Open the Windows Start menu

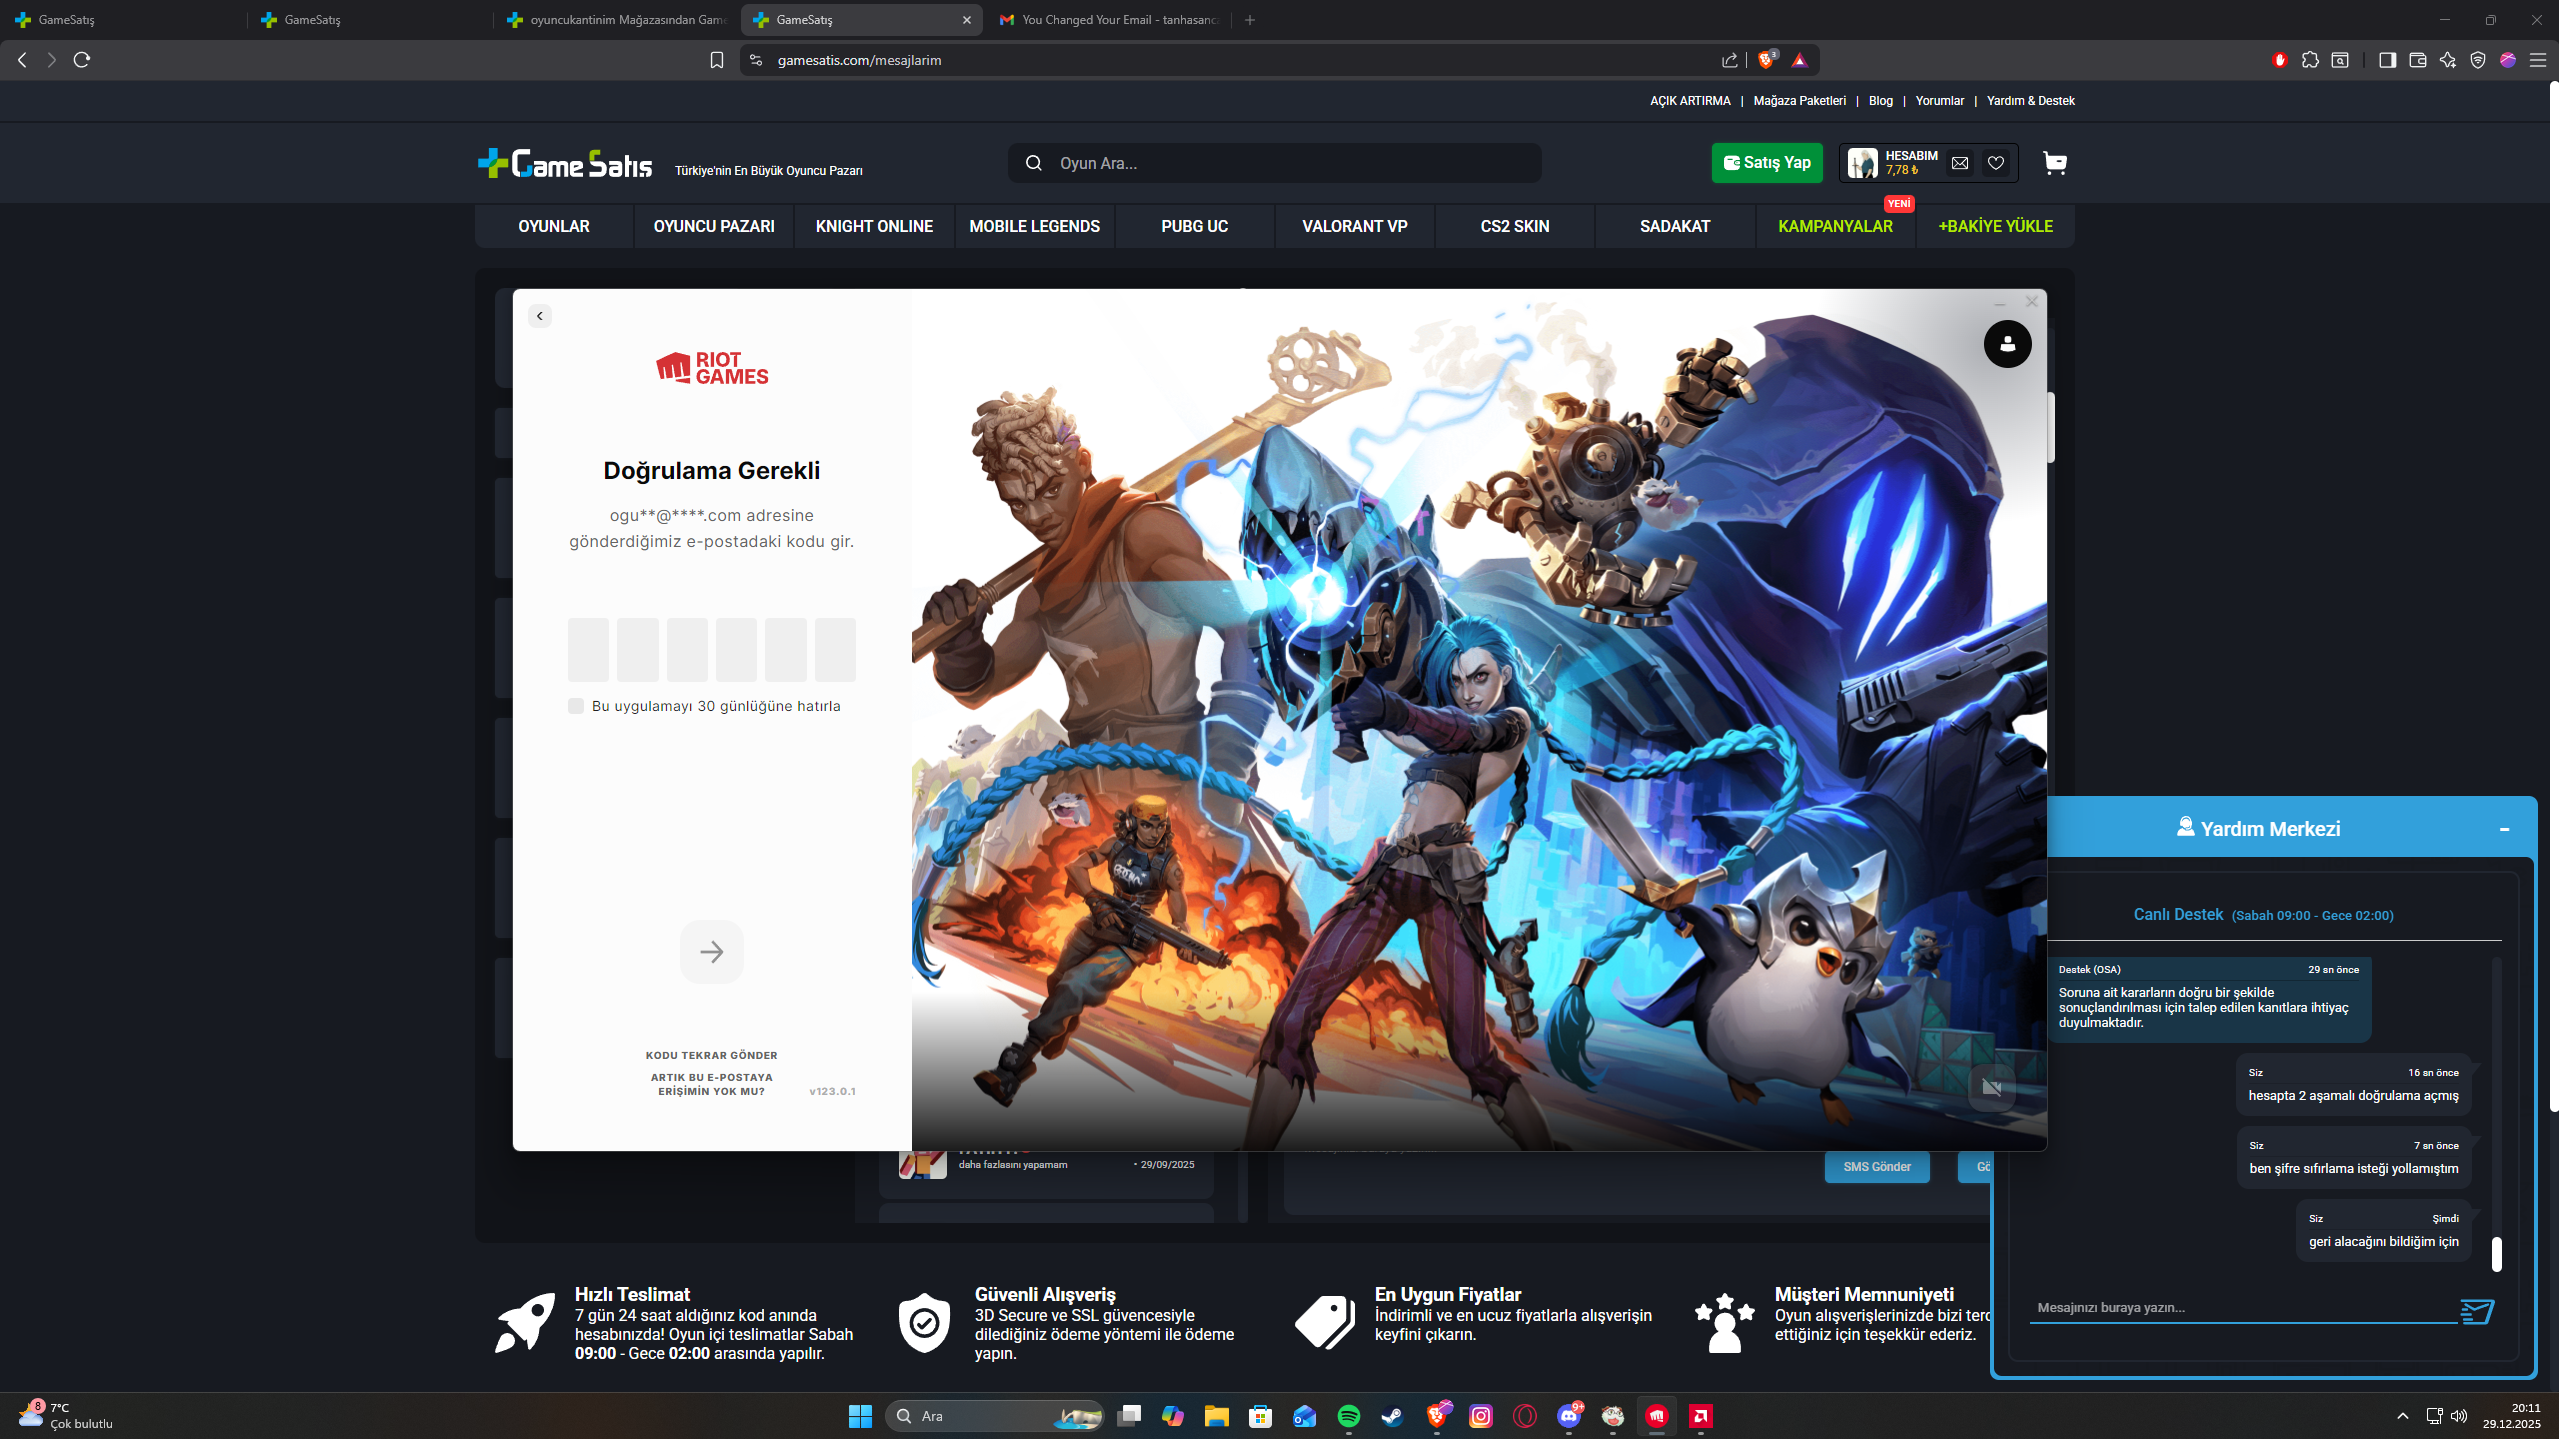(860, 1416)
